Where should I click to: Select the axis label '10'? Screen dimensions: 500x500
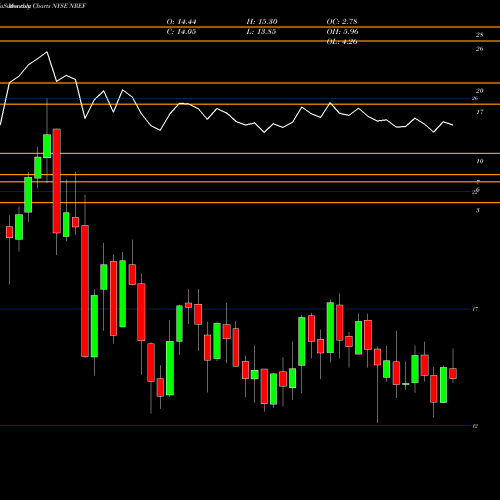click(479, 161)
